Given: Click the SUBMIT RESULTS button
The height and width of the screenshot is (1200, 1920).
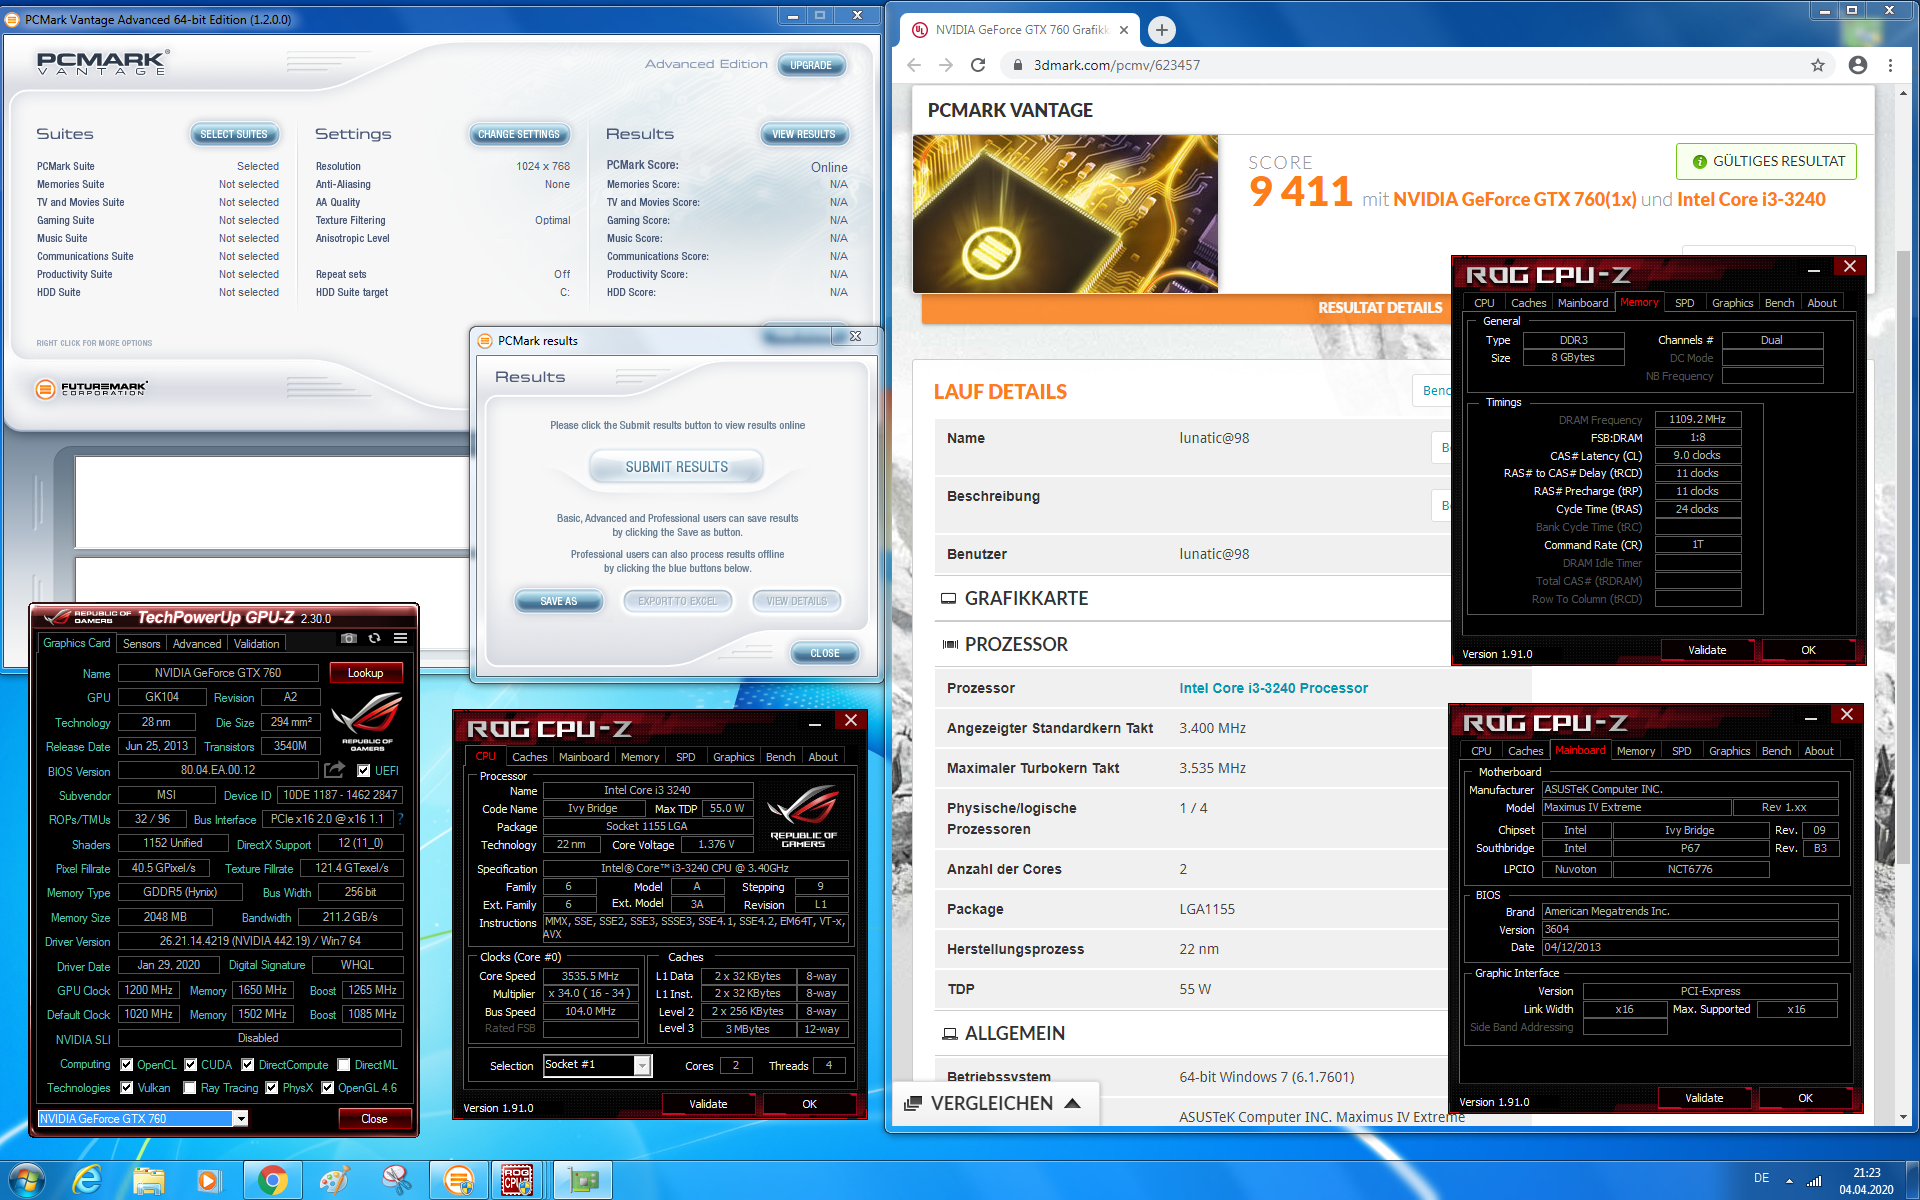Looking at the screenshot, I should (x=677, y=467).
